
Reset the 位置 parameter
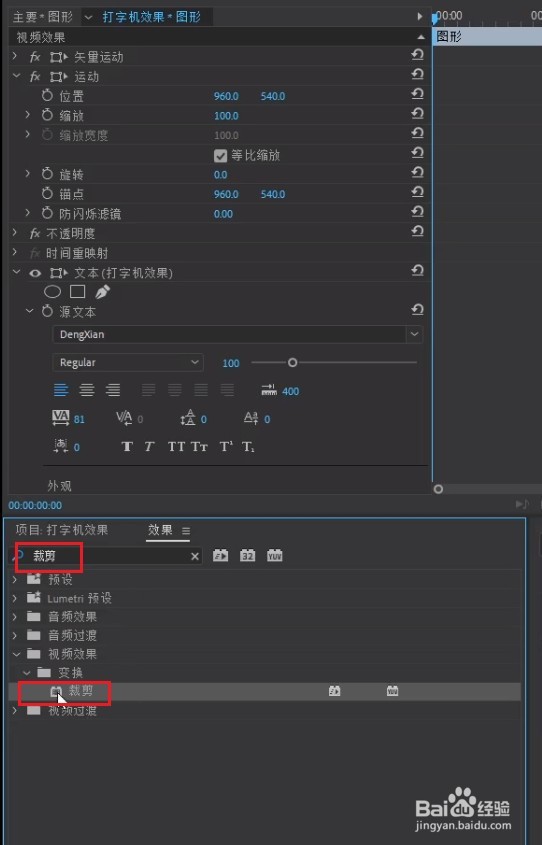pos(417,94)
